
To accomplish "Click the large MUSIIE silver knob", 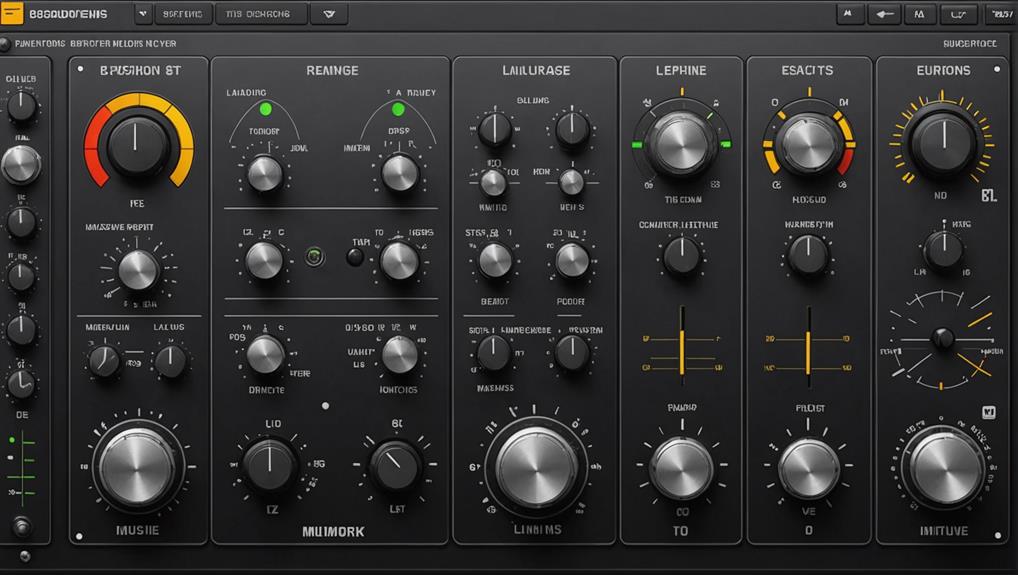I will [137, 466].
